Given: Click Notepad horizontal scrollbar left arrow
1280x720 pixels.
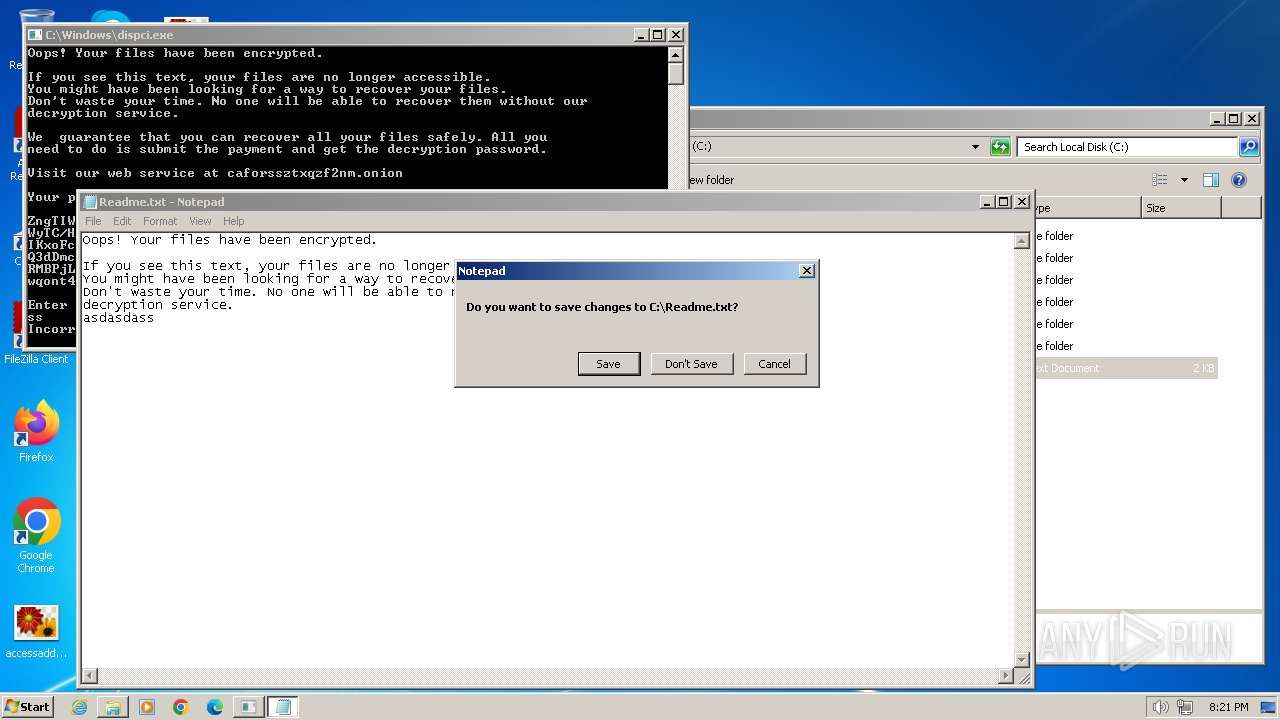Looking at the screenshot, I should point(89,676).
